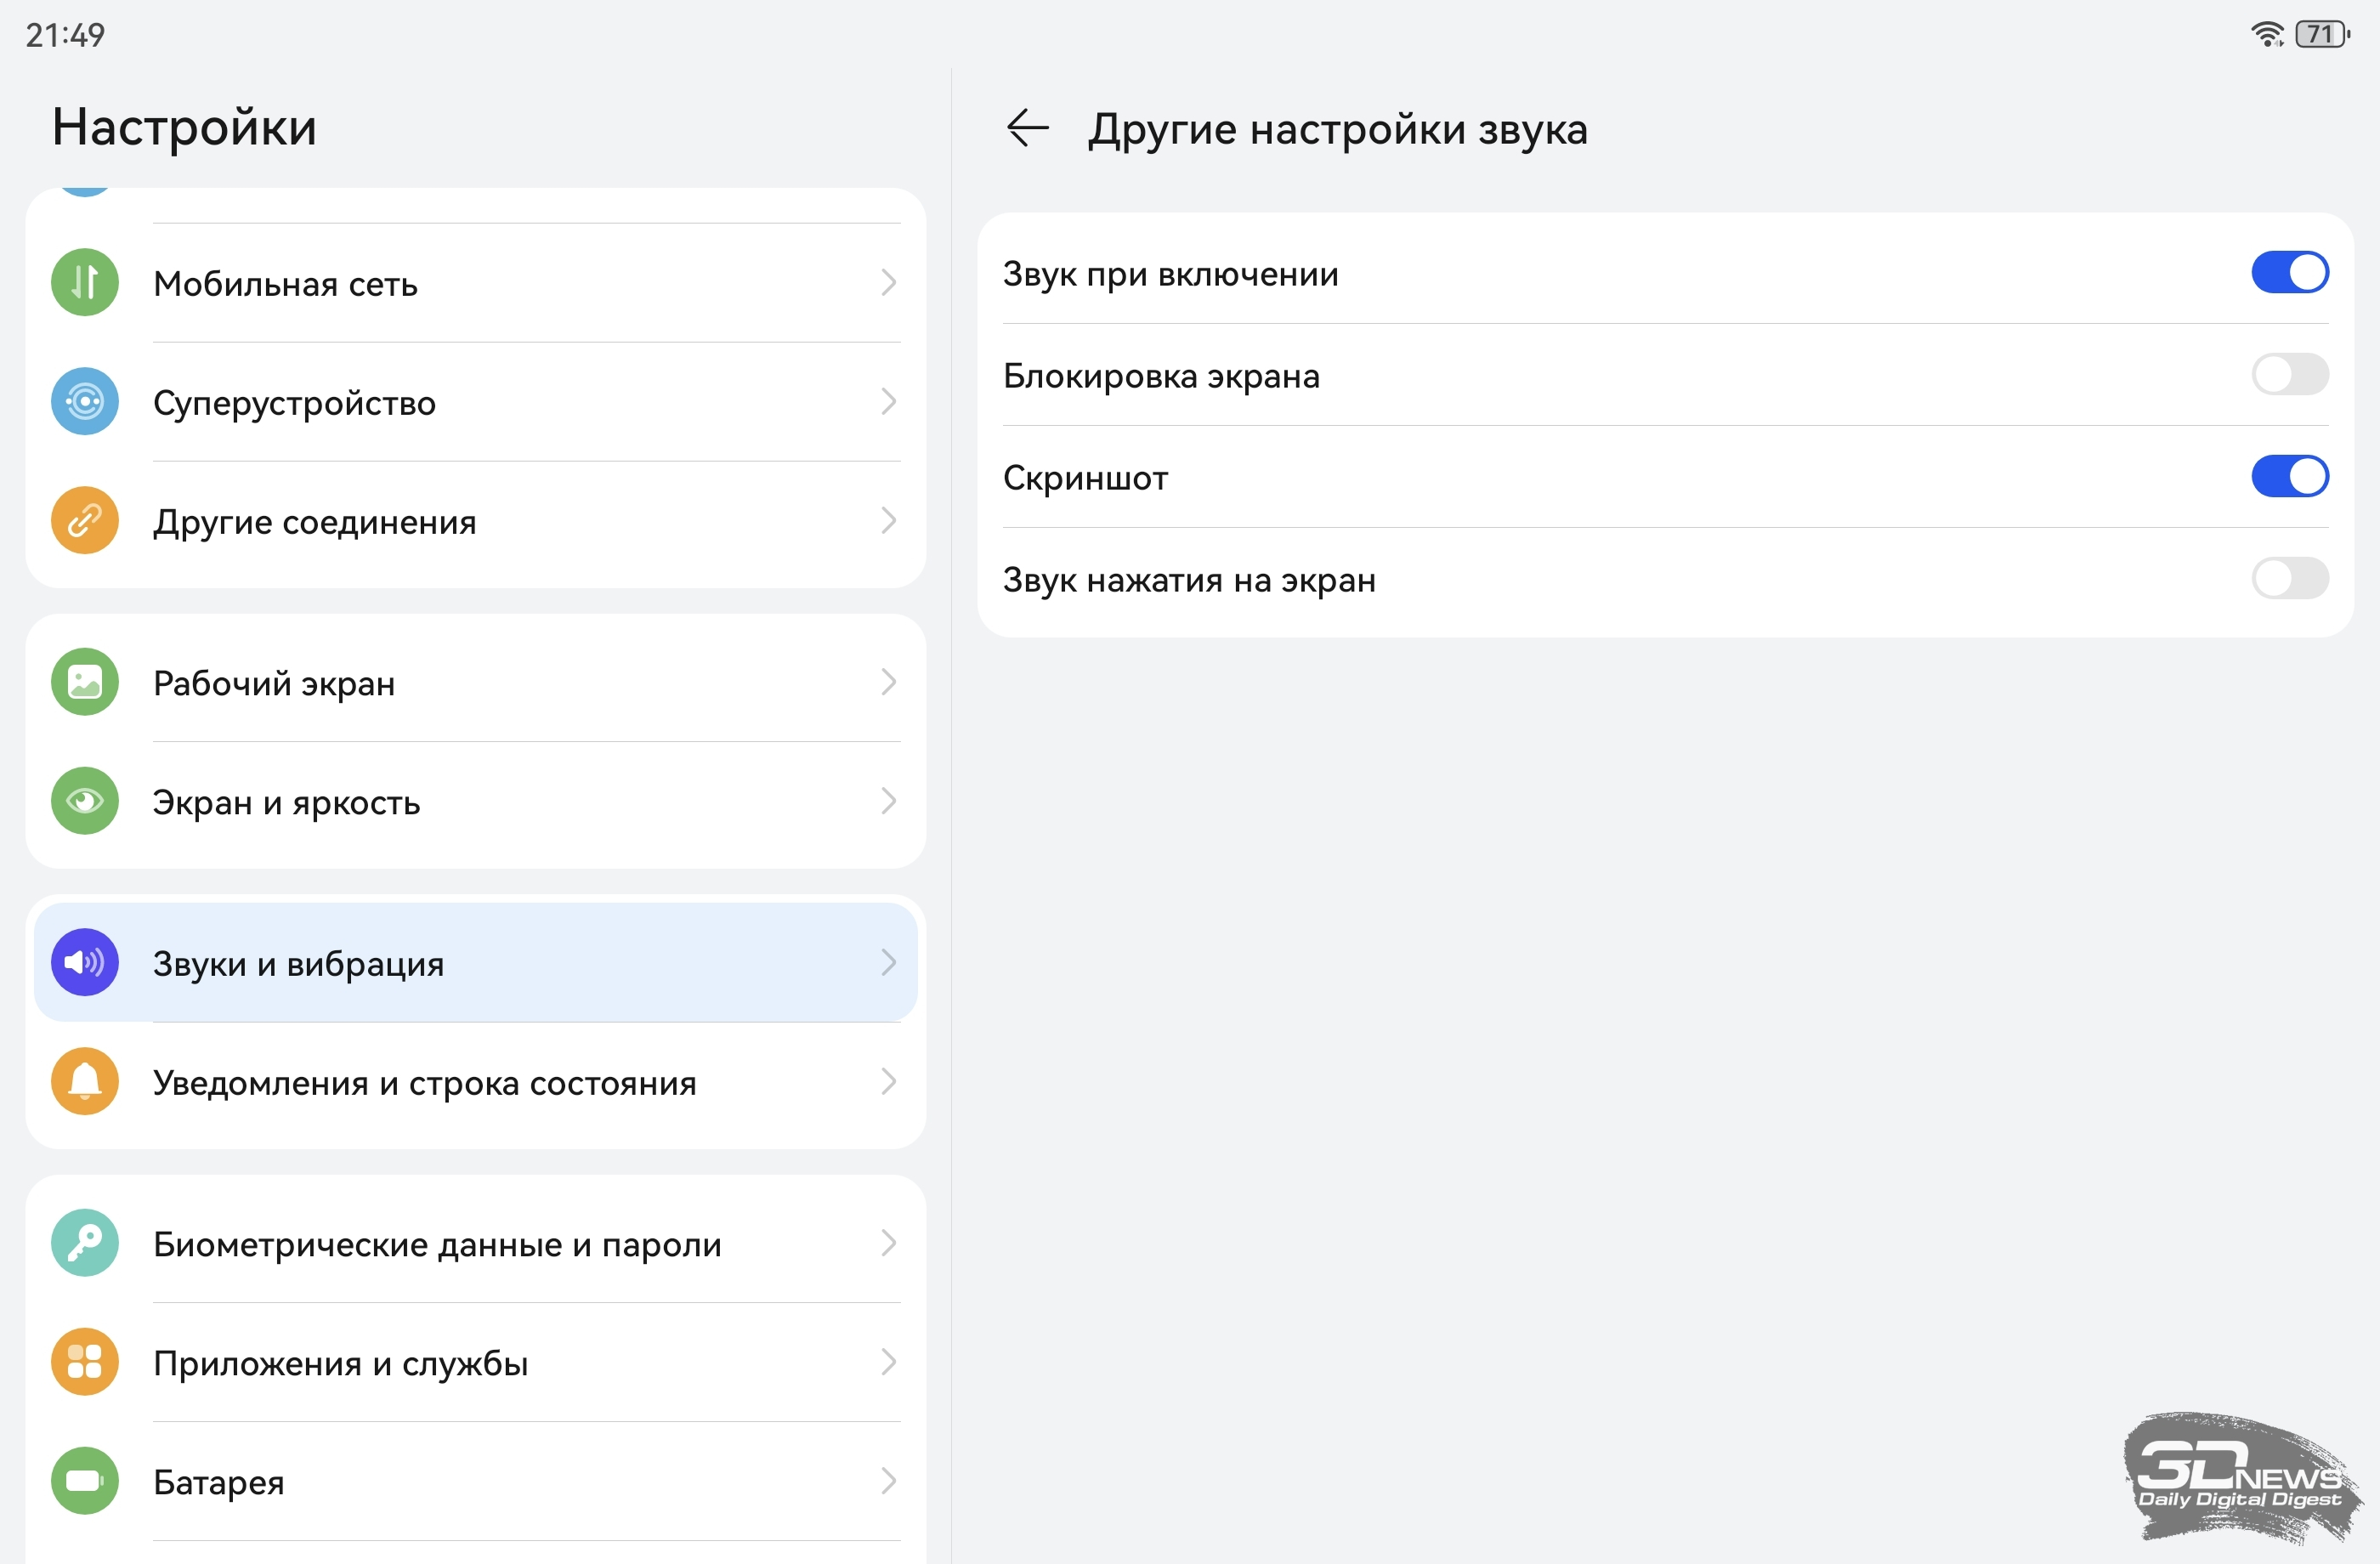Tap the blue Суперустройство icon
Image resolution: width=2380 pixels, height=1564 pixels.
[x=85, y=402]
